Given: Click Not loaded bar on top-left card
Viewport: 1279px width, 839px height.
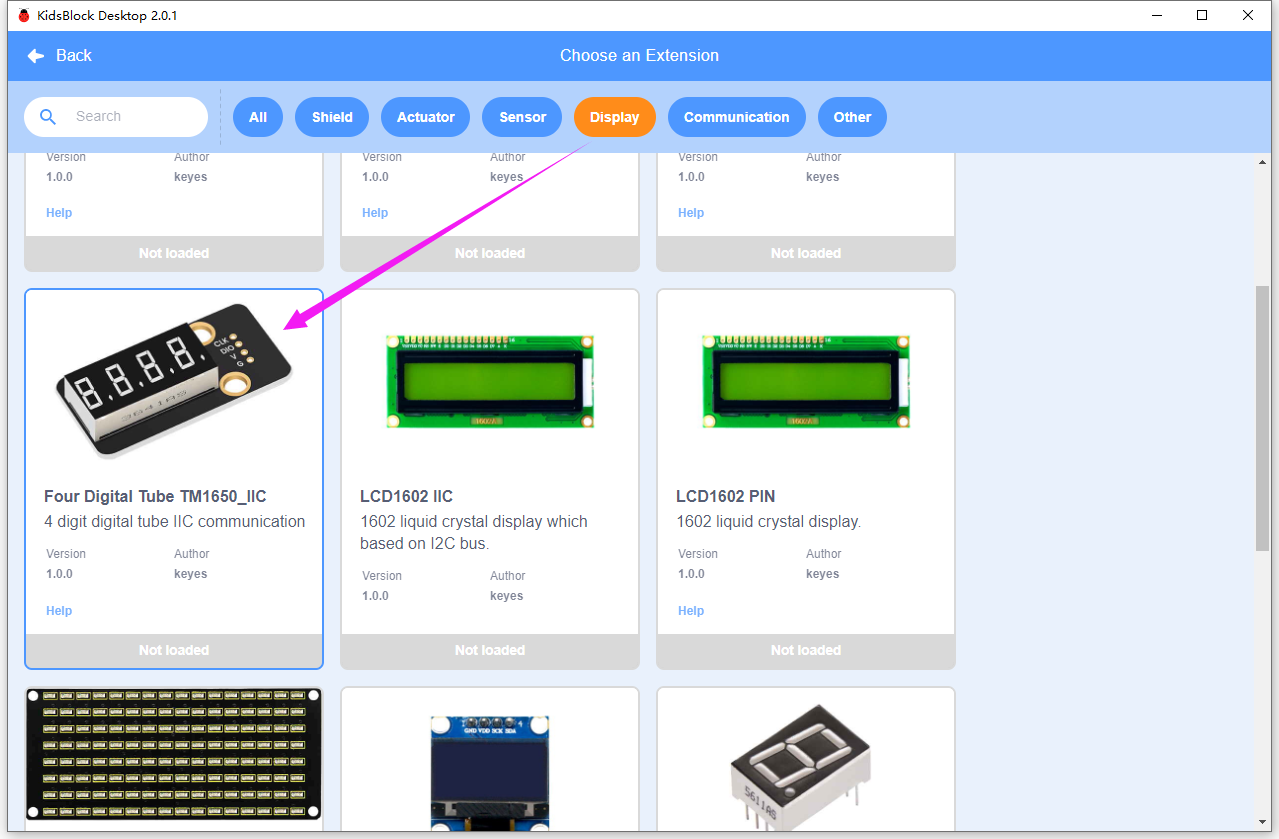Looking at the screenshot, I should click(x=174, y=253).
